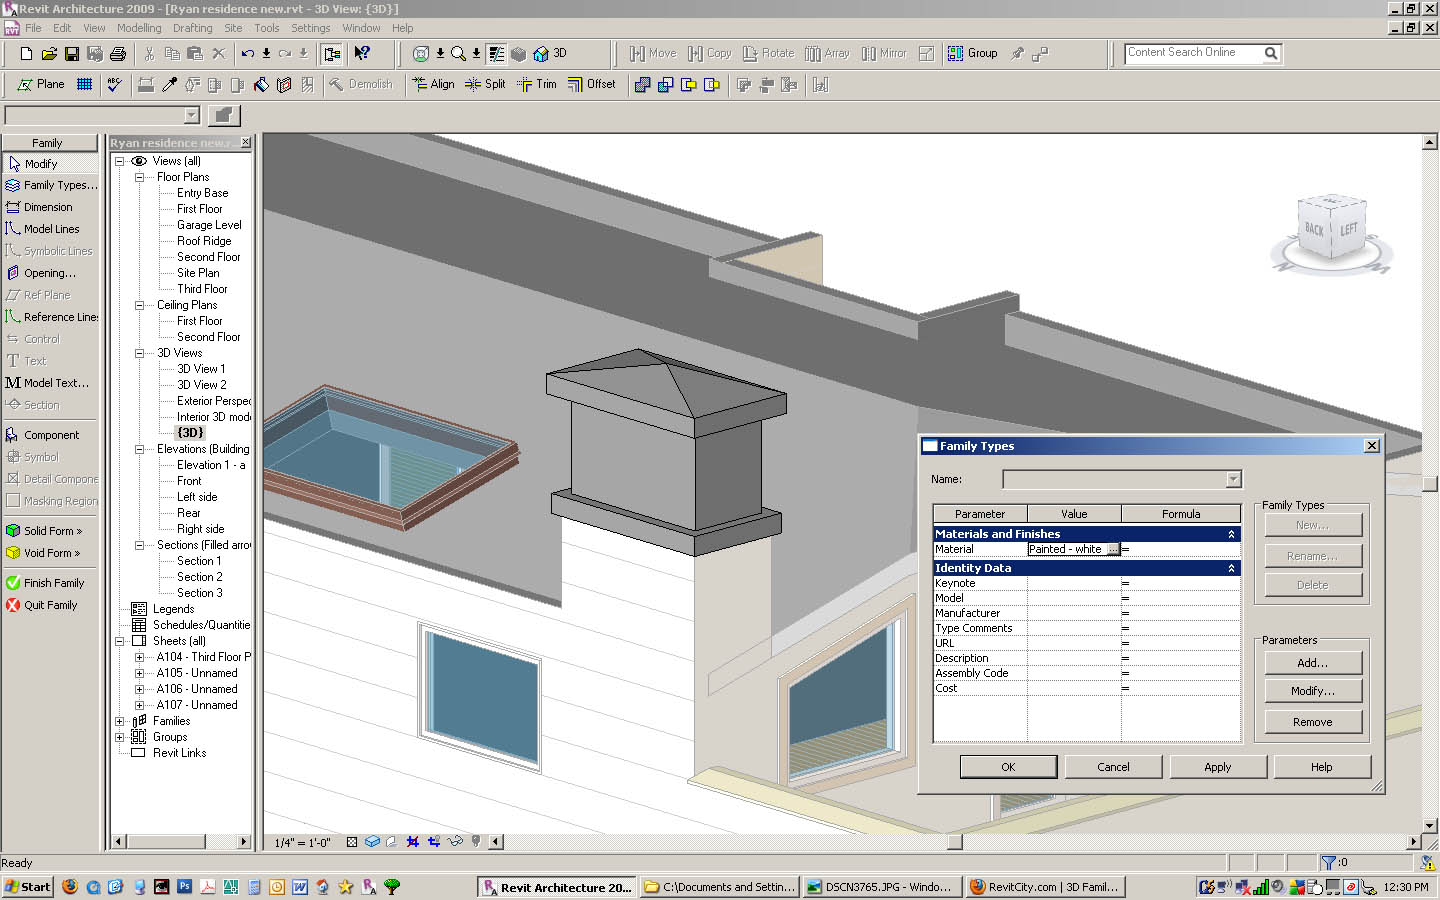Run the ABC spelling check tool
This screenshot has height=900, width=1440.
[114, 85]
